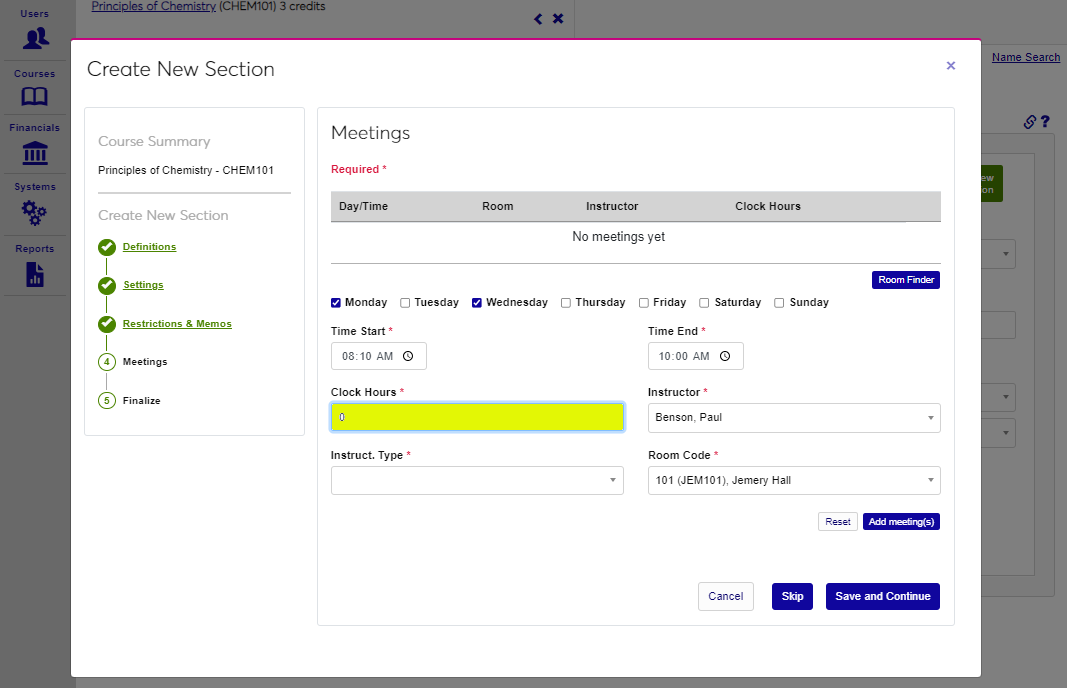This screenshot has height=688, width=1067.
Task: Open the Instructor dropdown showing Benson, Paul
Action: click(x=794, y=418)
